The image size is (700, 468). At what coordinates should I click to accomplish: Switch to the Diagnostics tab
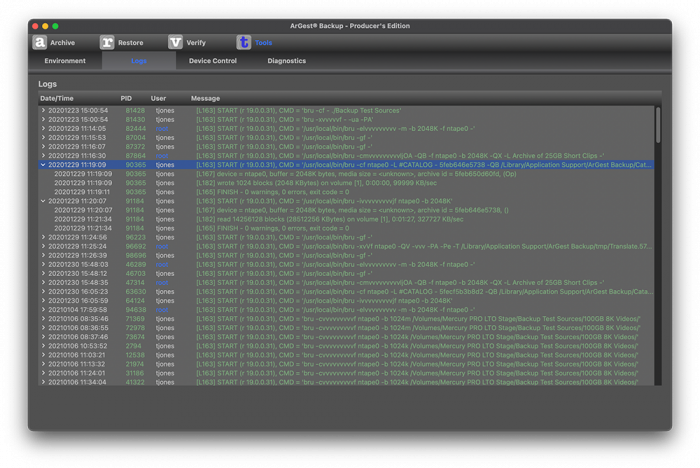click(x=287, y=61)
